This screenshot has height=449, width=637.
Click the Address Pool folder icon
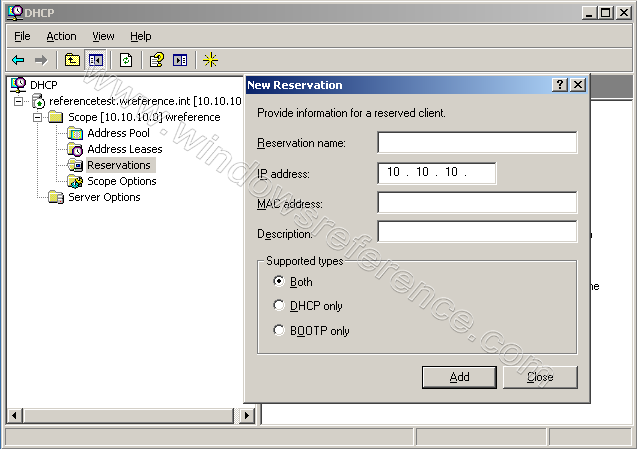point(75,133)
